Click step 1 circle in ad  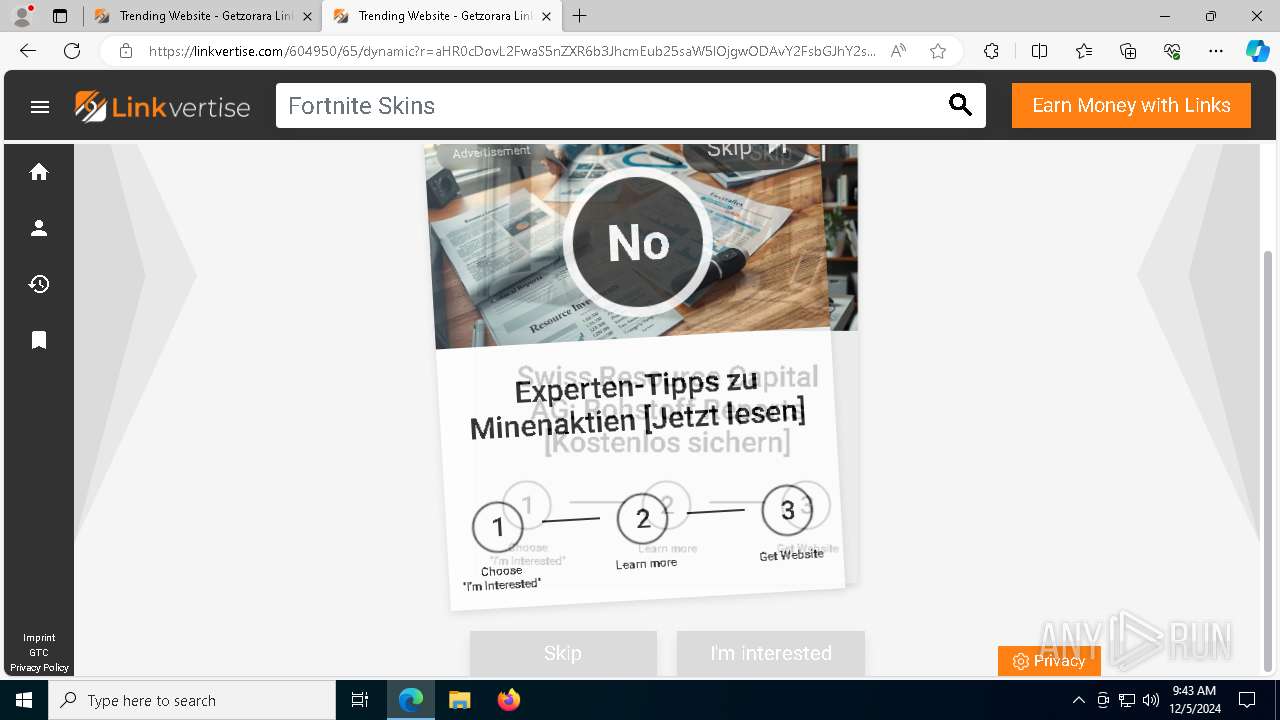(x=498, y=526)
